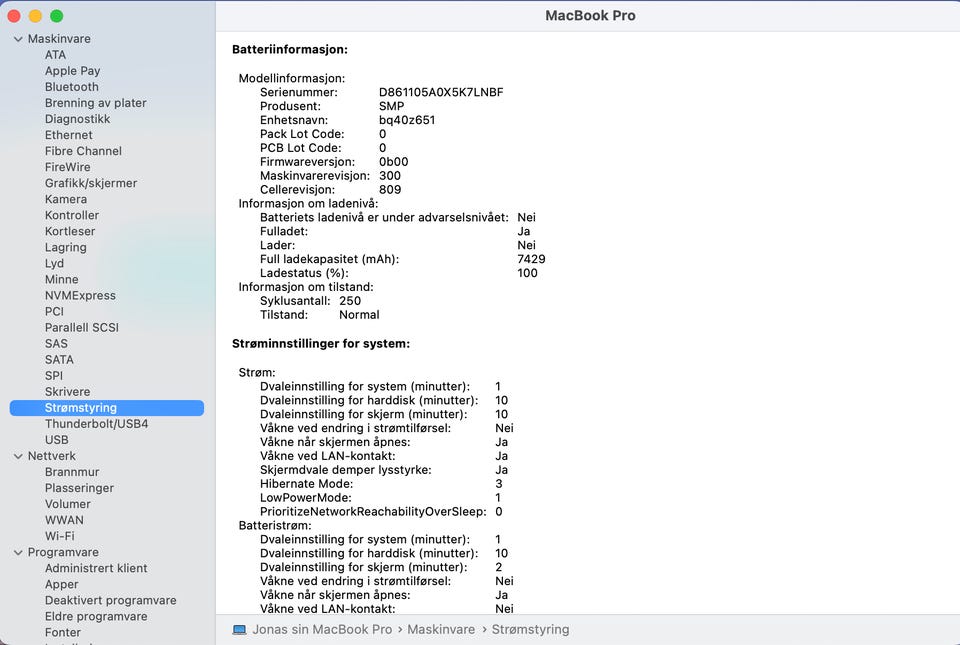960x645 pixels.
Task: Click the Maskinvare category label
Action: [59, 39]
